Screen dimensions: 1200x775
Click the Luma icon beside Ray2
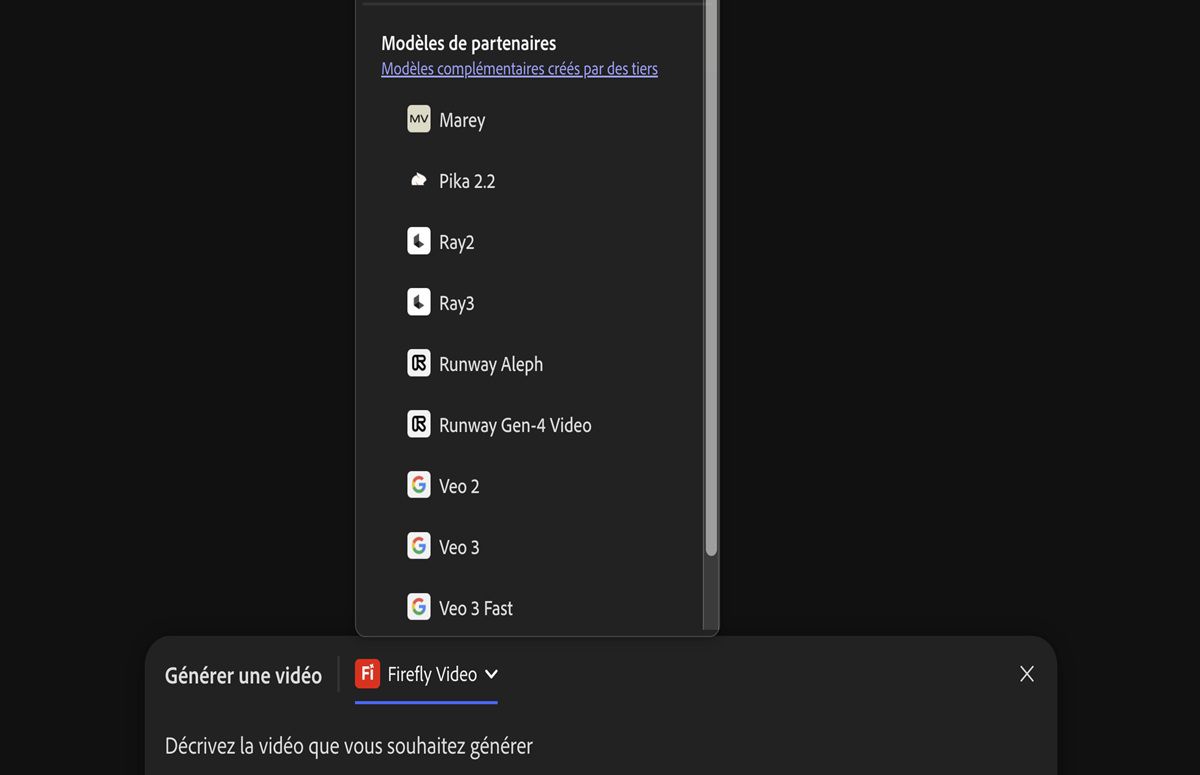pos(419,241)
